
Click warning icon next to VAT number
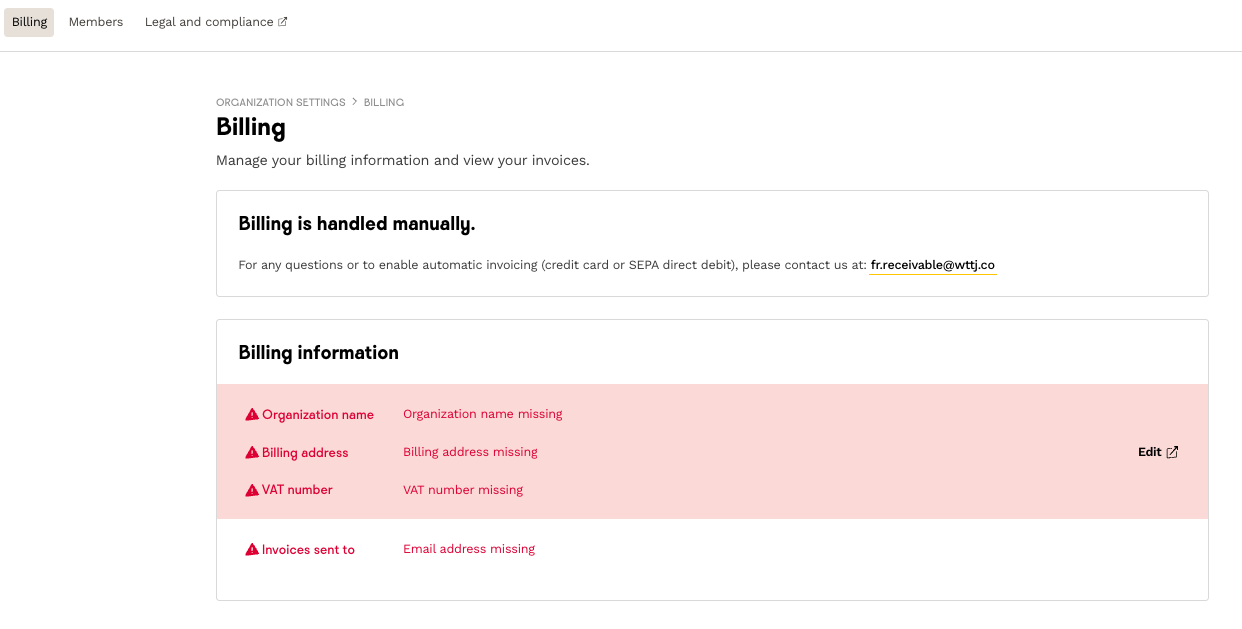pos(252,490)
